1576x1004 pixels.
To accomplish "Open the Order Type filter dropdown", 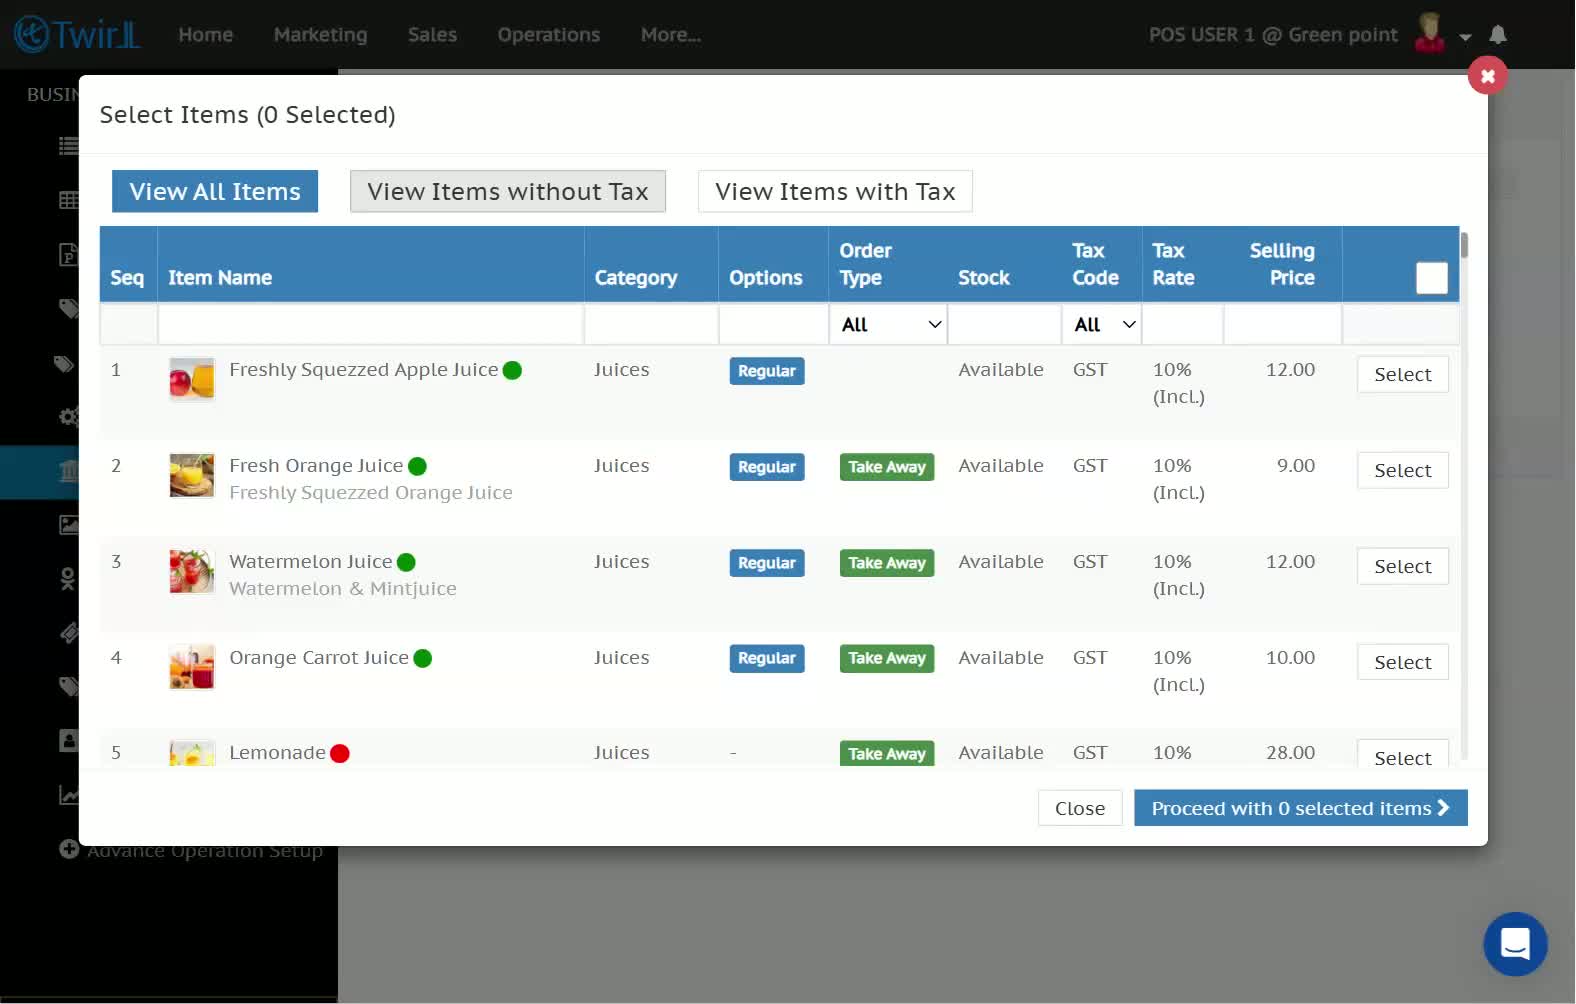I will tap(888, 324).
